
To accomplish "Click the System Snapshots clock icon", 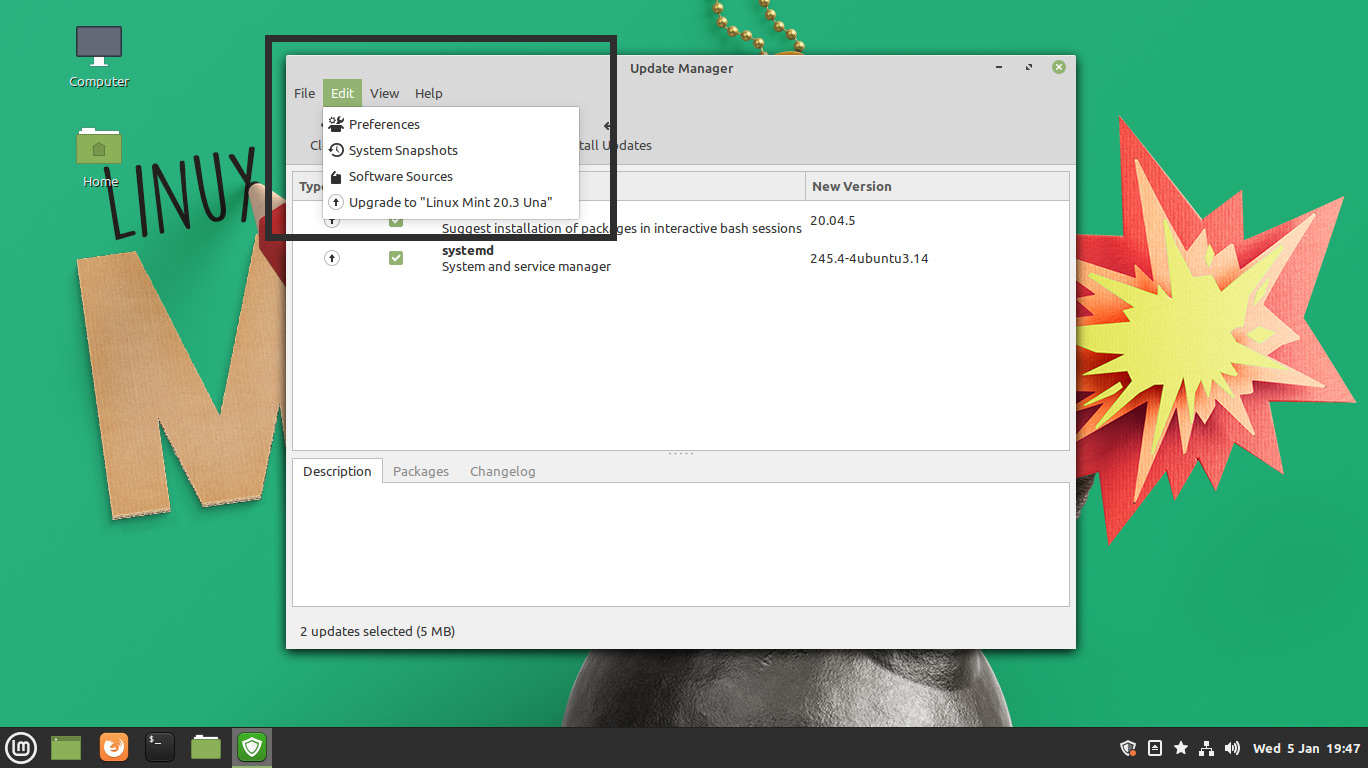I will [336, 150].
